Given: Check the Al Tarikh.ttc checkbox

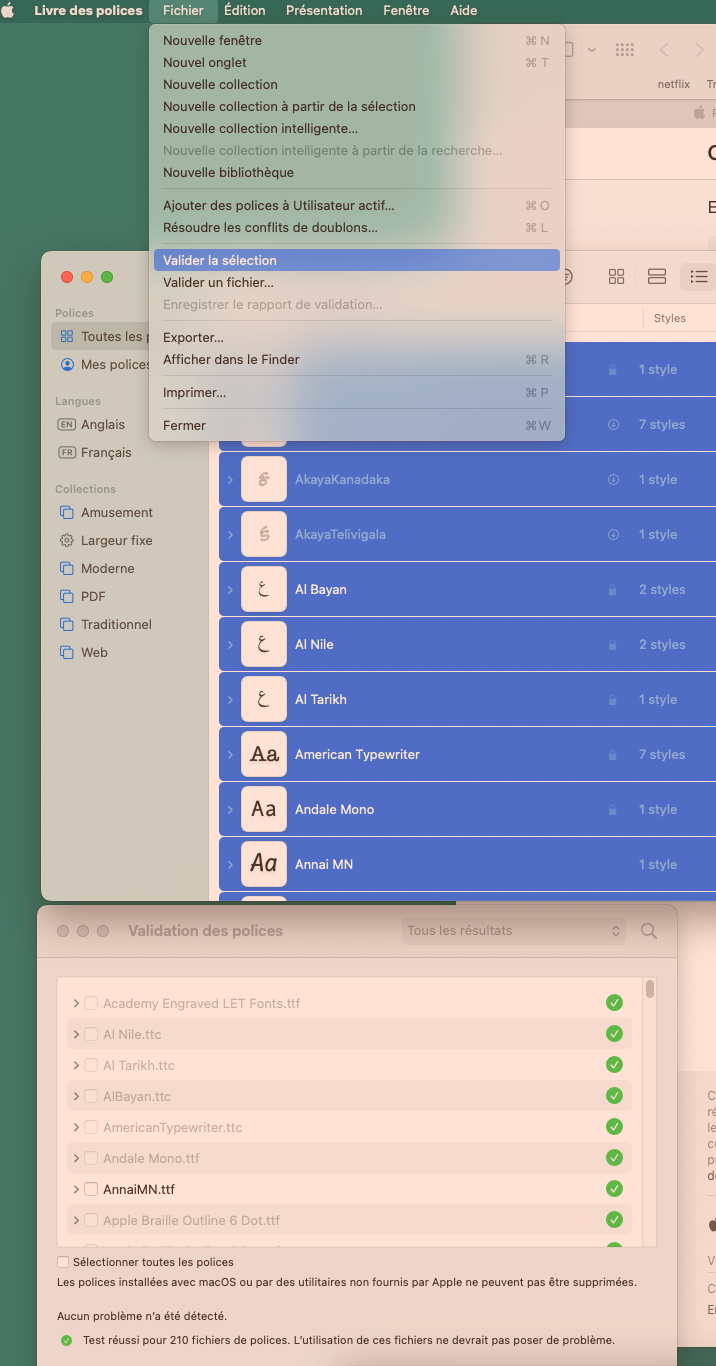Looking at the screenshot, I should tap(91, 1065).
